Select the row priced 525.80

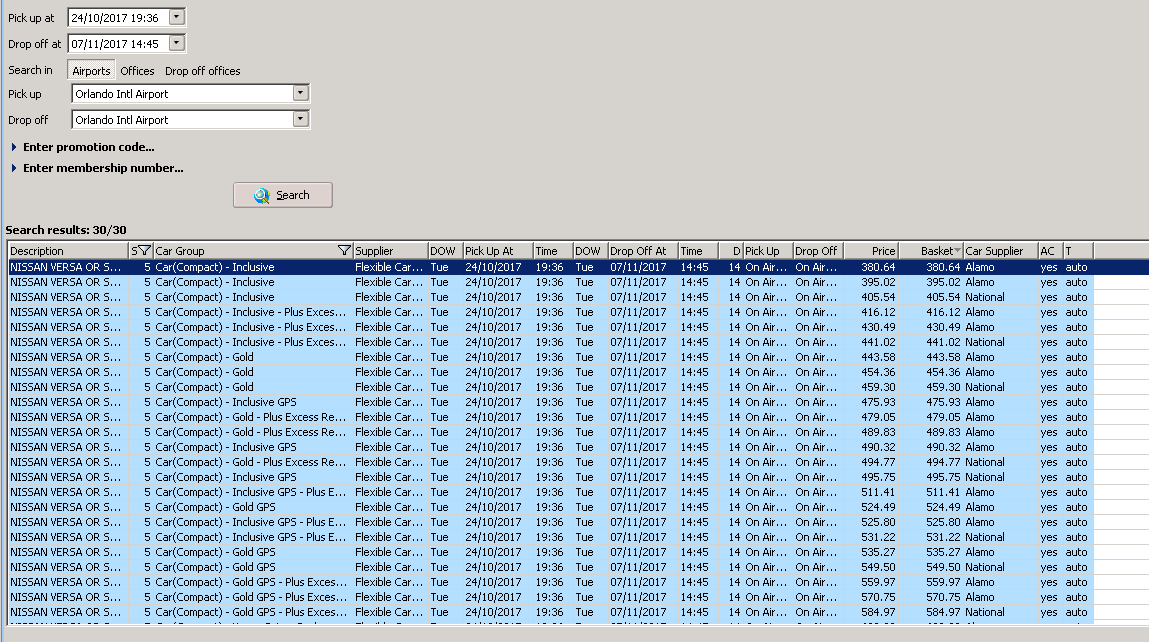[550, 523]
